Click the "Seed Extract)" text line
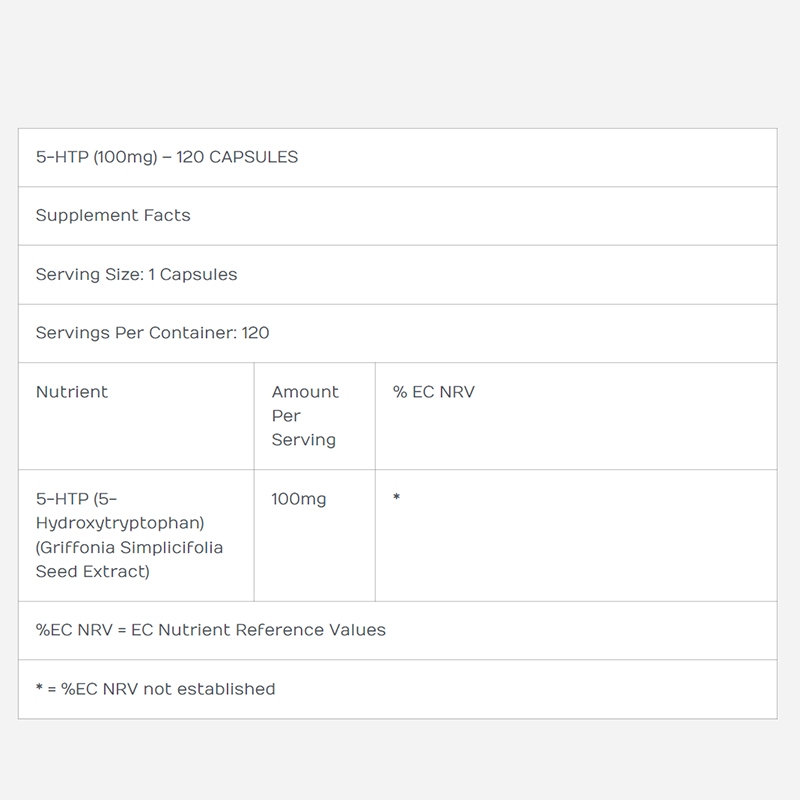 92,572
